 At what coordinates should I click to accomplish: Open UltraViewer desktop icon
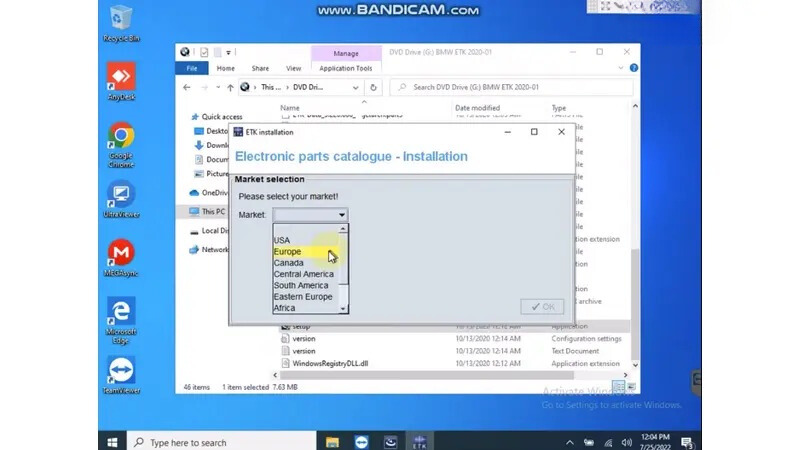pos(121,196)
